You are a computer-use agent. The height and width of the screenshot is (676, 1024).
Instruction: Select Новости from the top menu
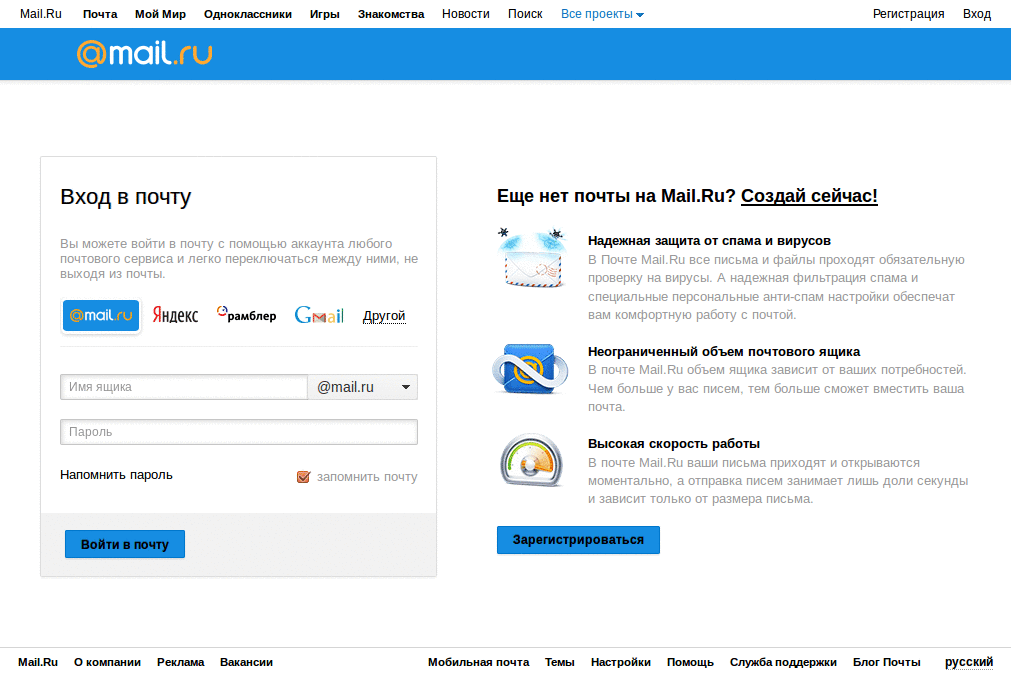pos(465,13)
